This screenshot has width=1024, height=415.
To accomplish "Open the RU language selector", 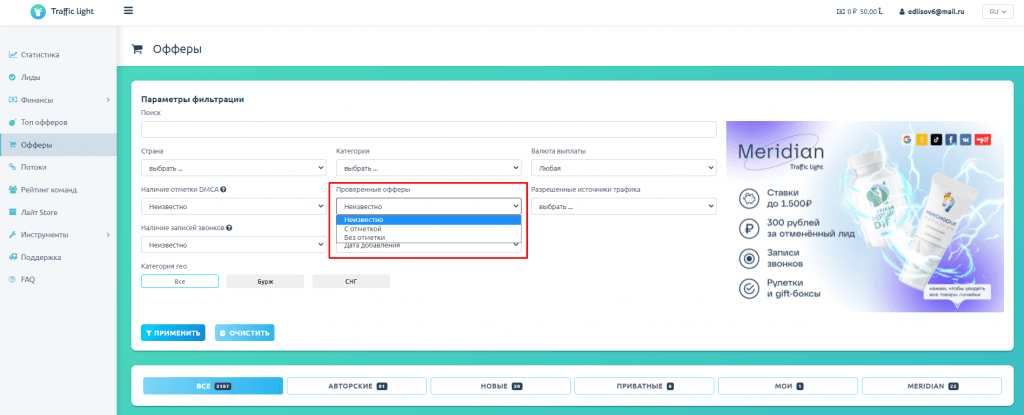I will pos(996,12).
